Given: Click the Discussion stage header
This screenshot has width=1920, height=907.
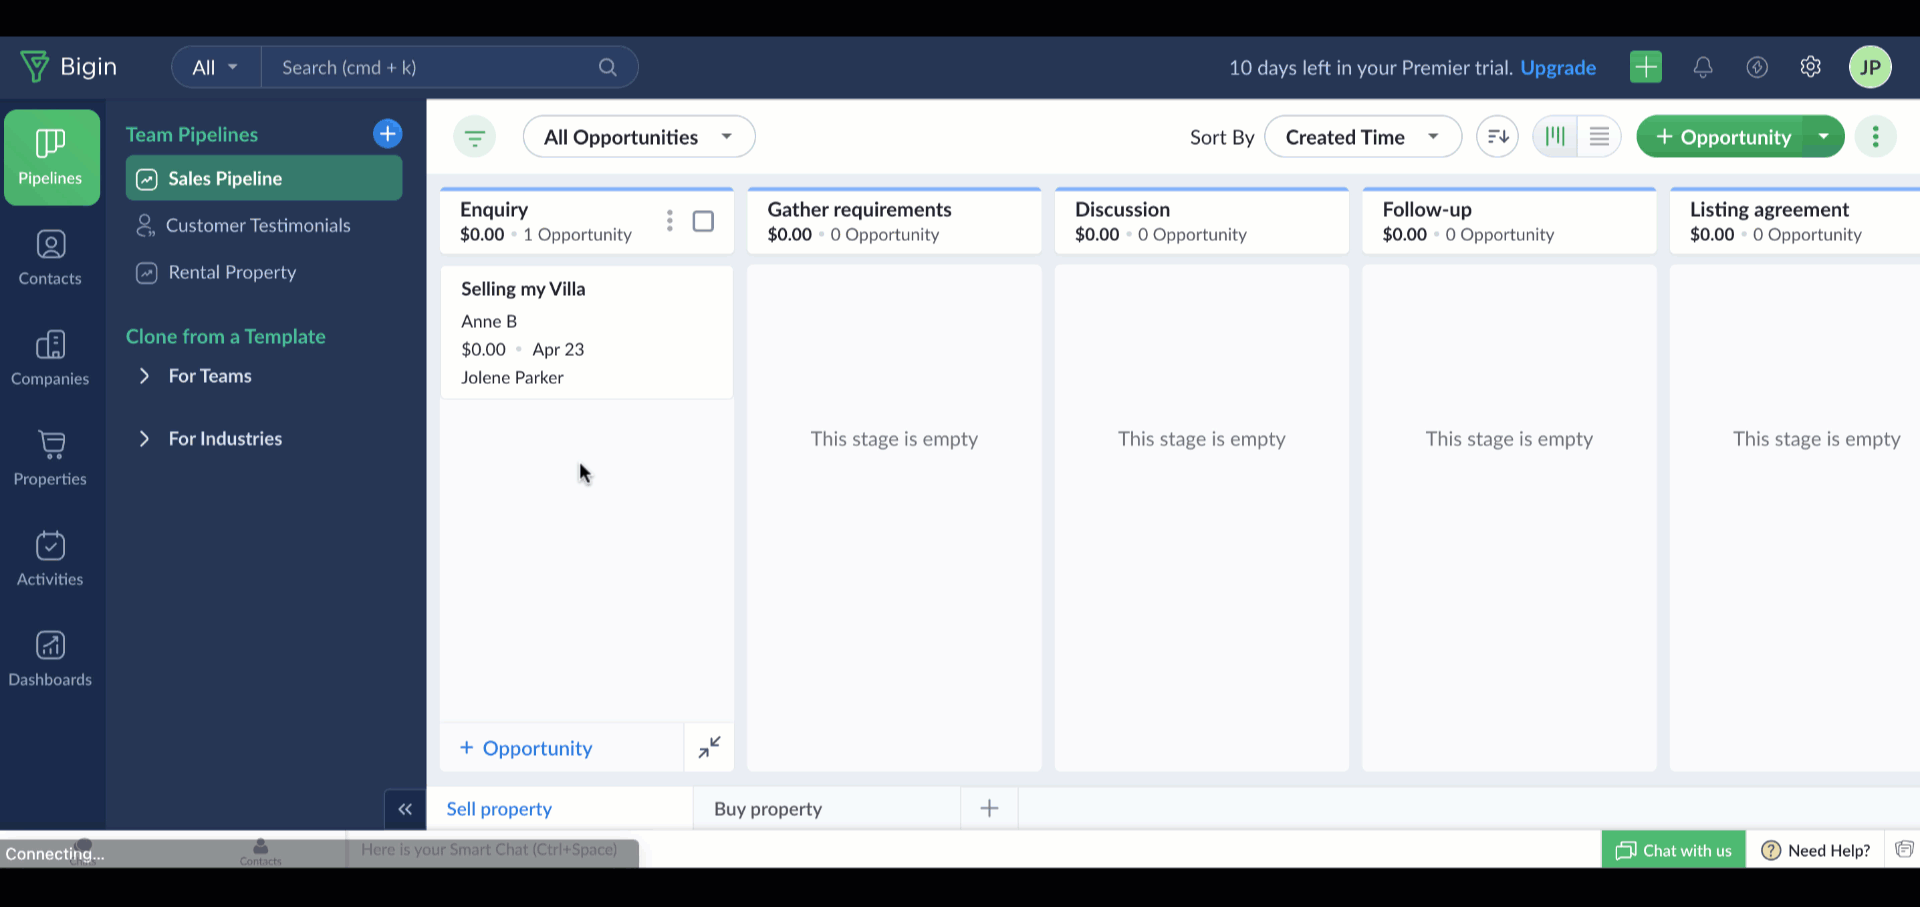Looking at the screenshot, I should coord(1202,221).
